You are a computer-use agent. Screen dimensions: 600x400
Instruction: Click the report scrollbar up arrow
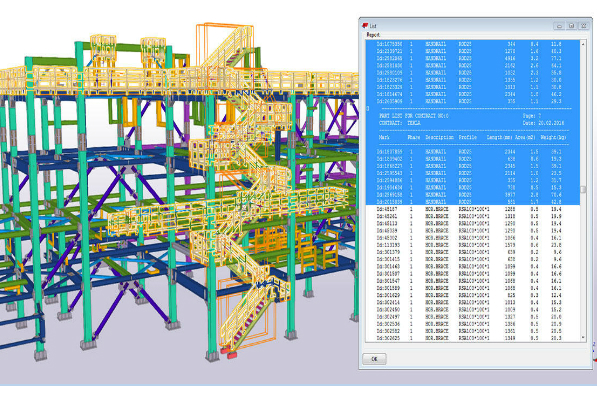point(583,43)
